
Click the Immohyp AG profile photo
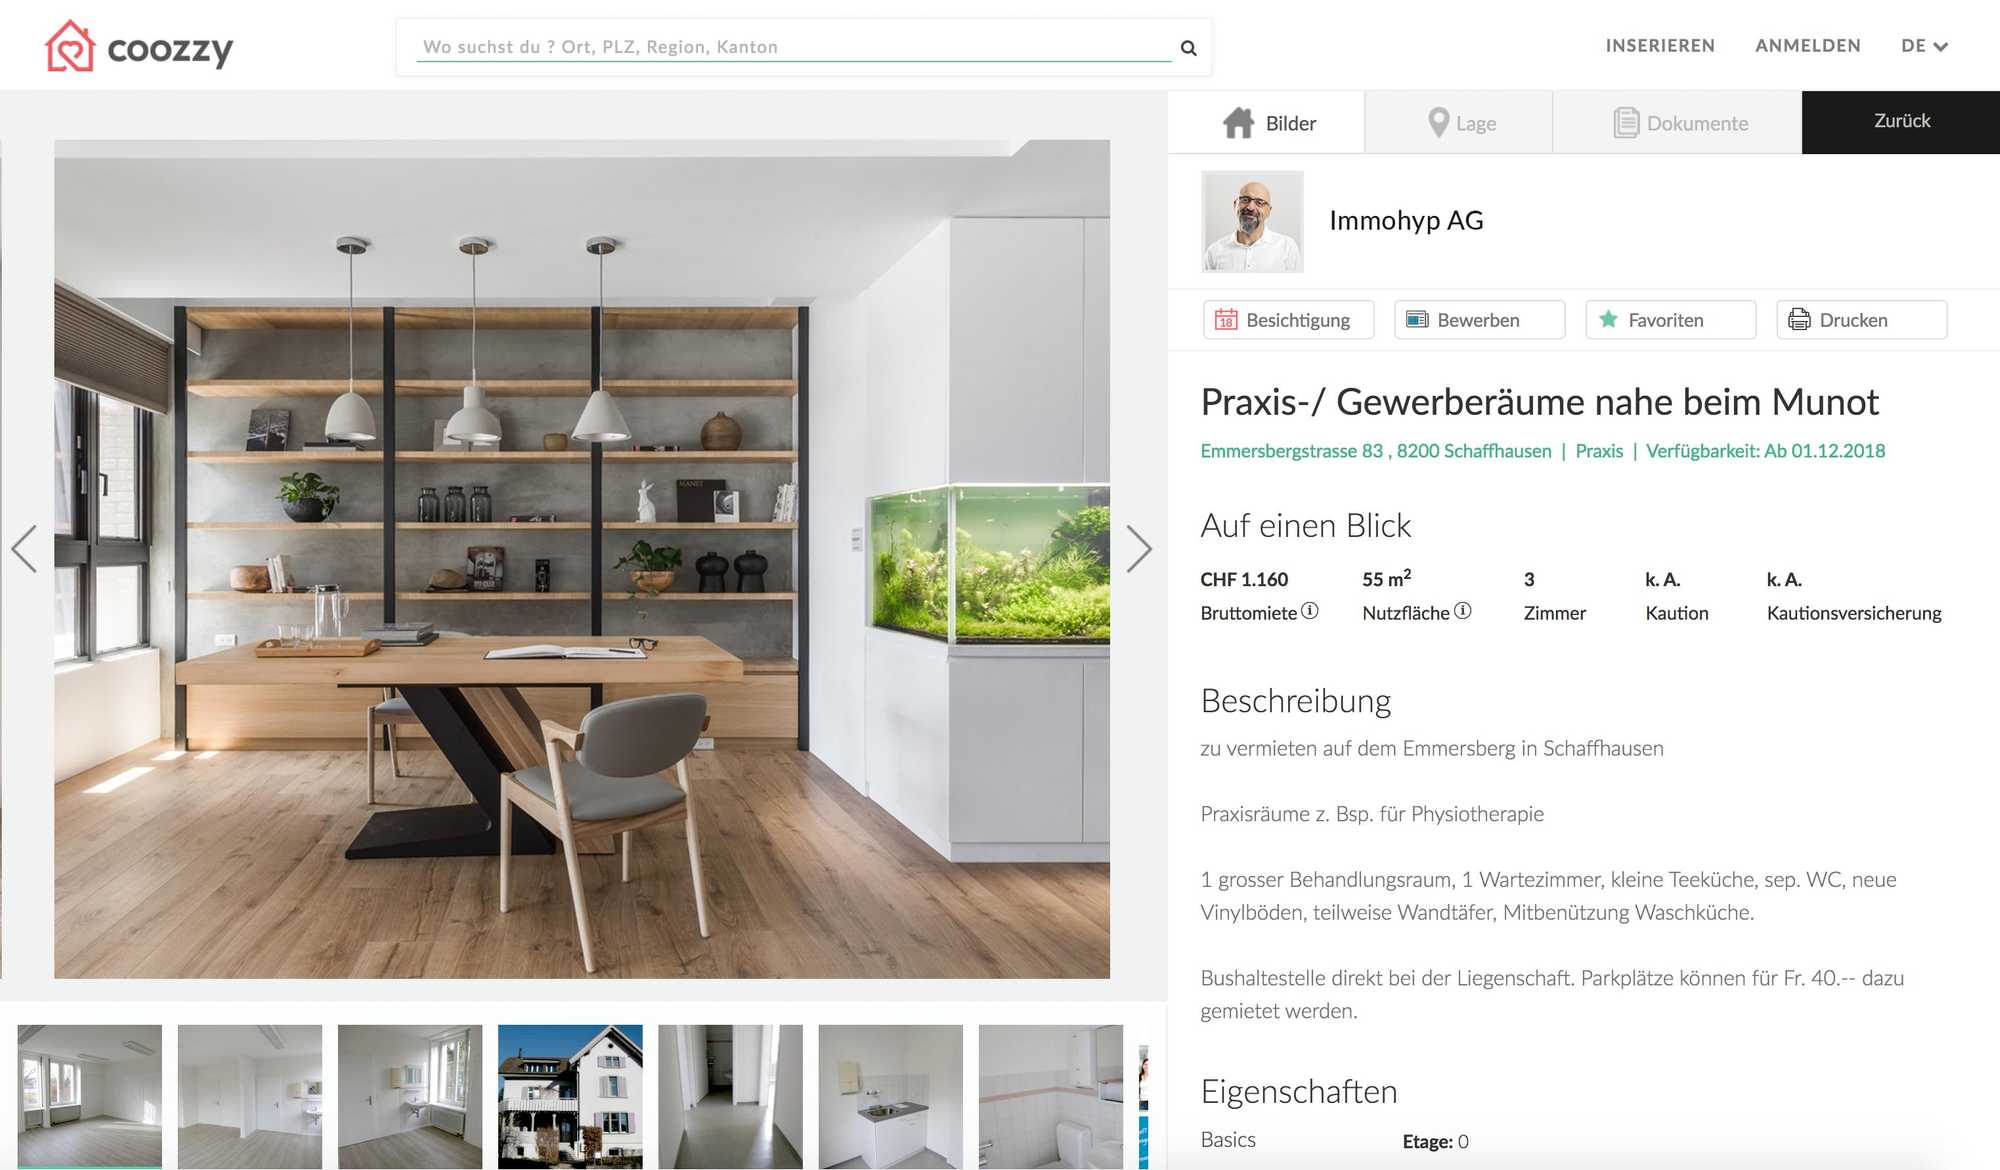1252,221
